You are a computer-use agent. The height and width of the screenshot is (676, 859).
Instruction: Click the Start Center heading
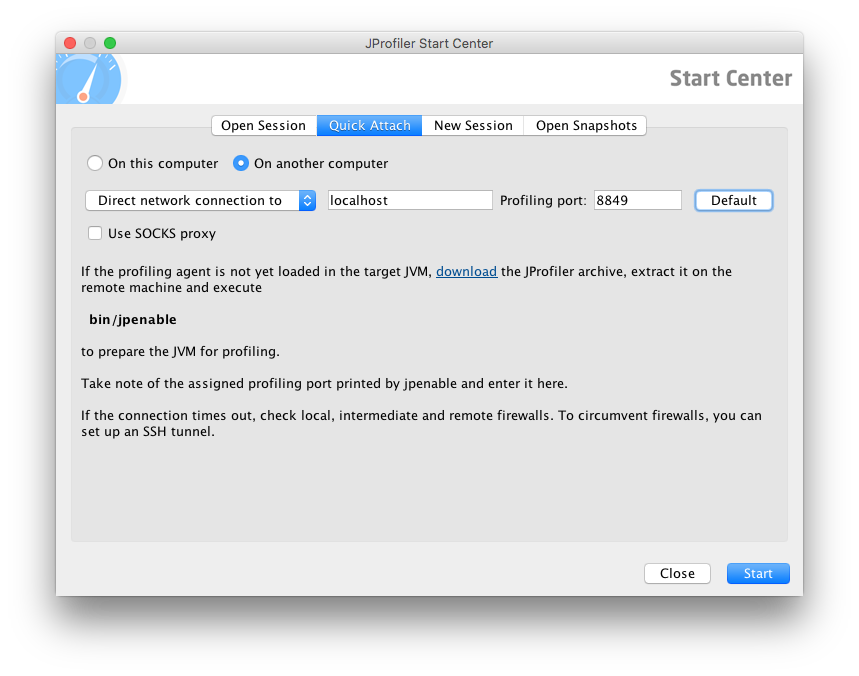[x=731, y=78]
